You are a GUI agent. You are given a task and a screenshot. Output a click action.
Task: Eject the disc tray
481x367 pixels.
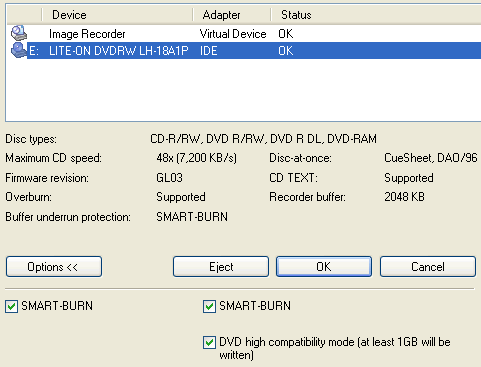click(221, 267)
